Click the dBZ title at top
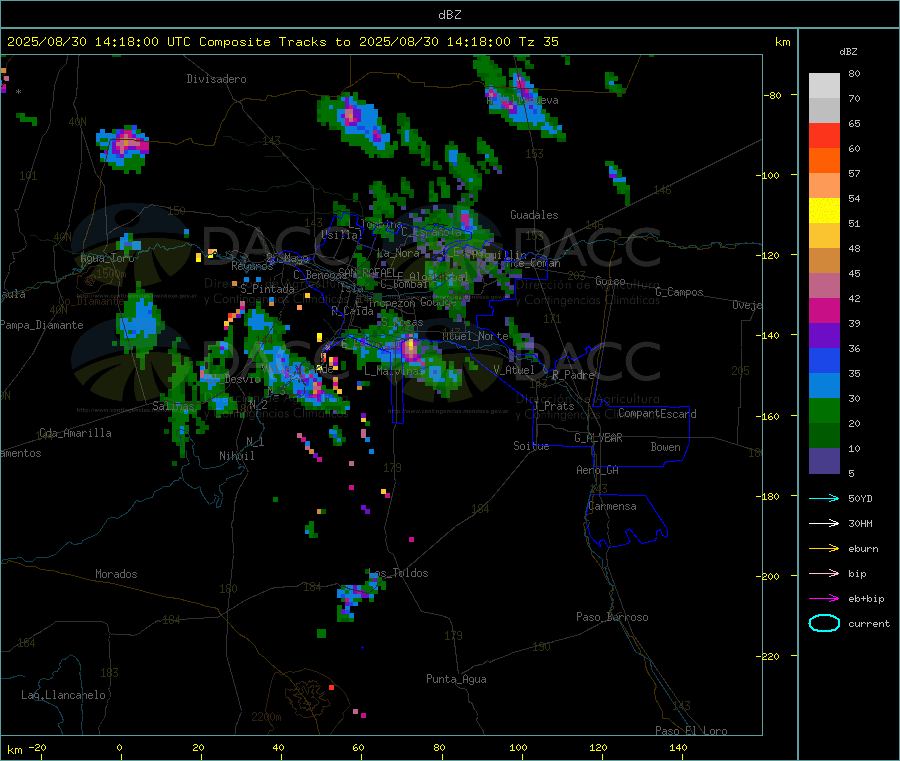The image size is (900, 761). coord(449,15)
